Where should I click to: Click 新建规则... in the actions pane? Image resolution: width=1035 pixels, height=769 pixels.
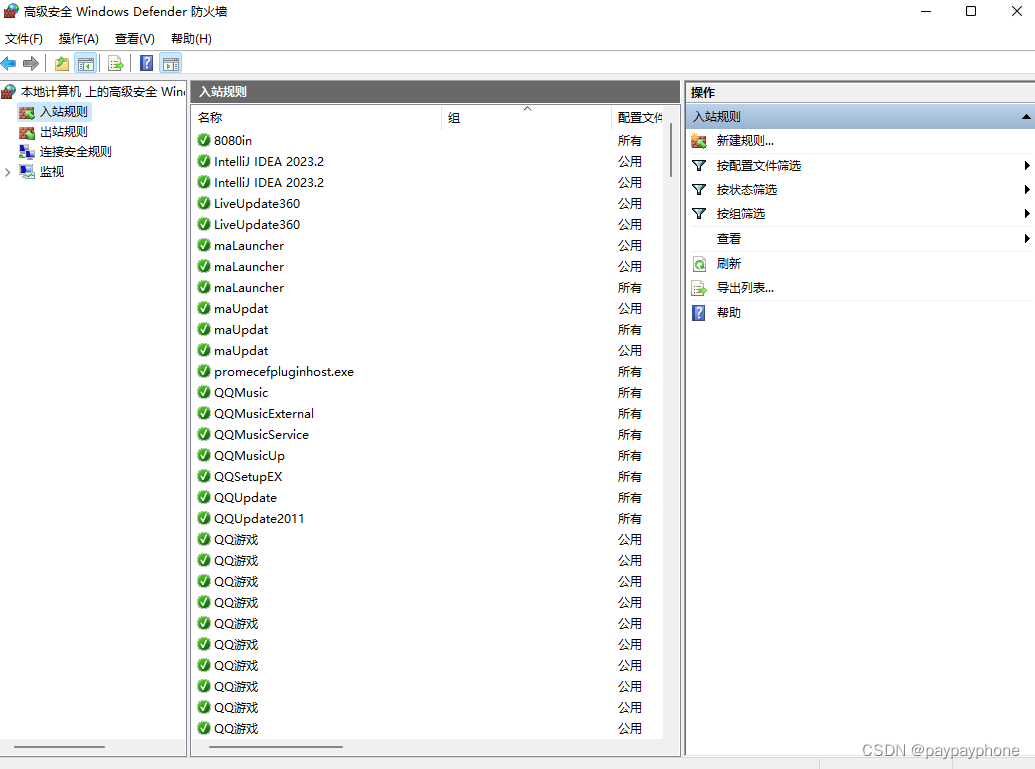coord(745,141)
